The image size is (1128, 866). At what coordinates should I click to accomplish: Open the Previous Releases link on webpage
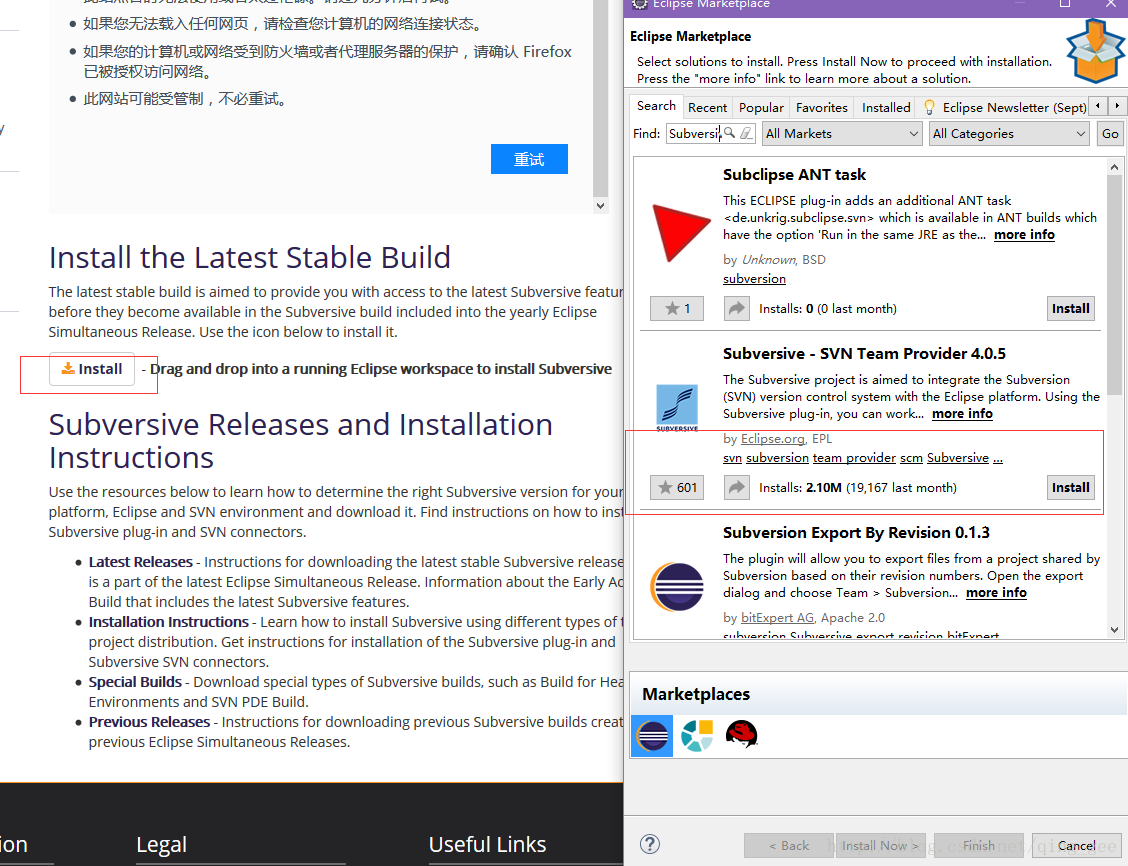coord(149,722)
